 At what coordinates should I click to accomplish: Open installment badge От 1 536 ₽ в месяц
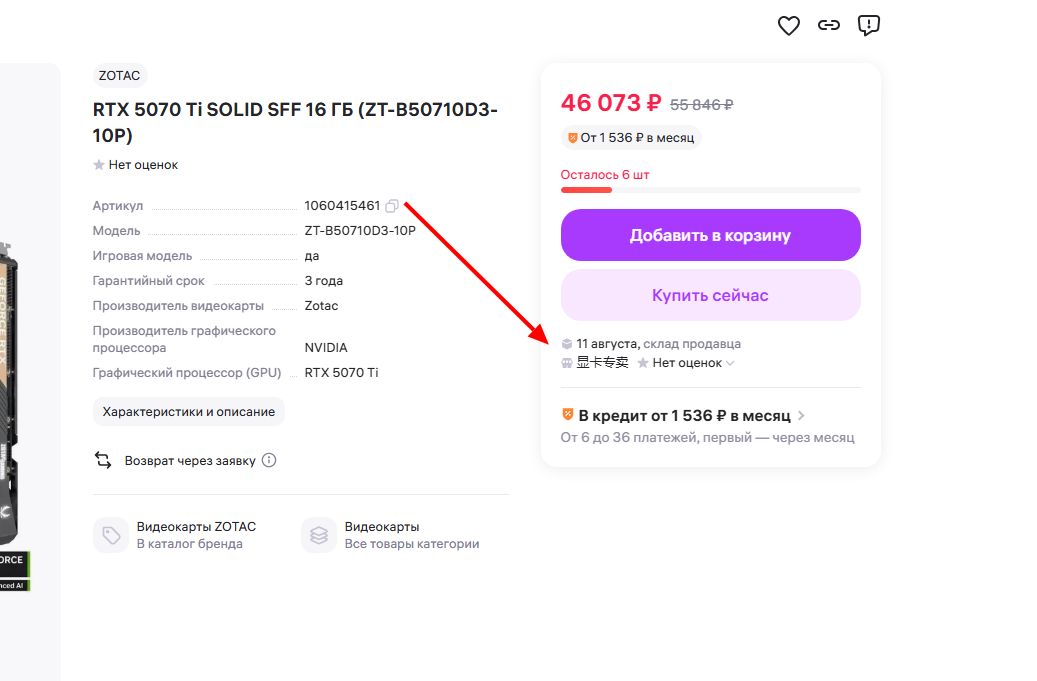coord(631,138)
